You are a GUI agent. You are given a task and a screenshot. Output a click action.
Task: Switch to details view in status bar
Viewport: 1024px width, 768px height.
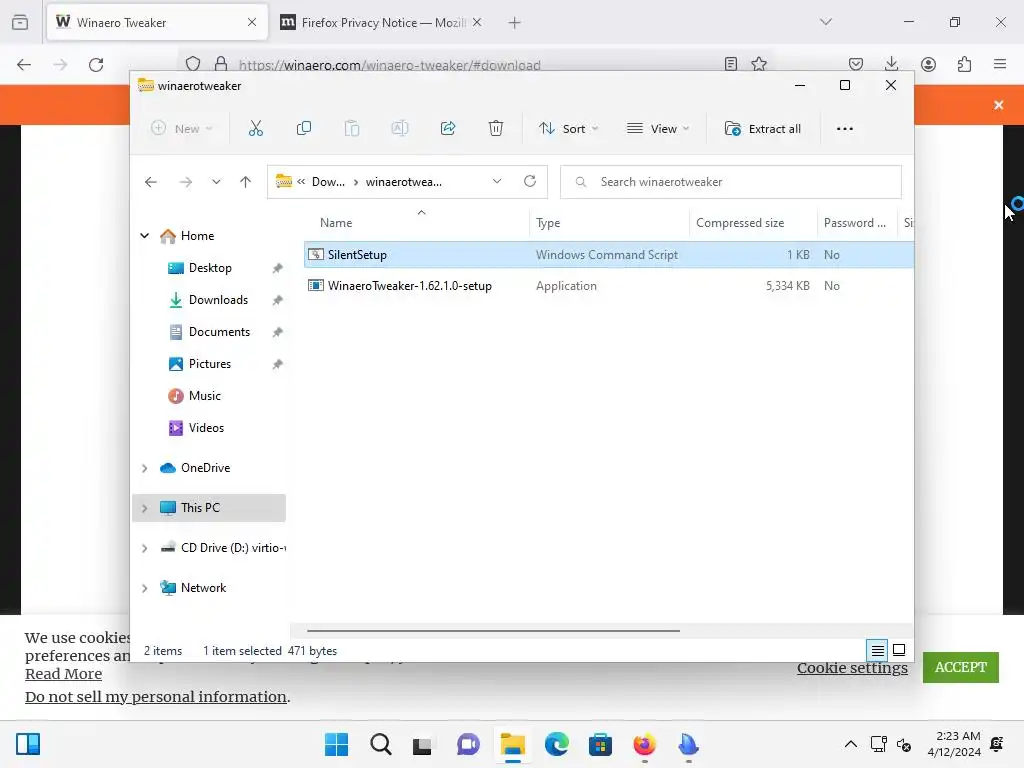click(878, 650)
